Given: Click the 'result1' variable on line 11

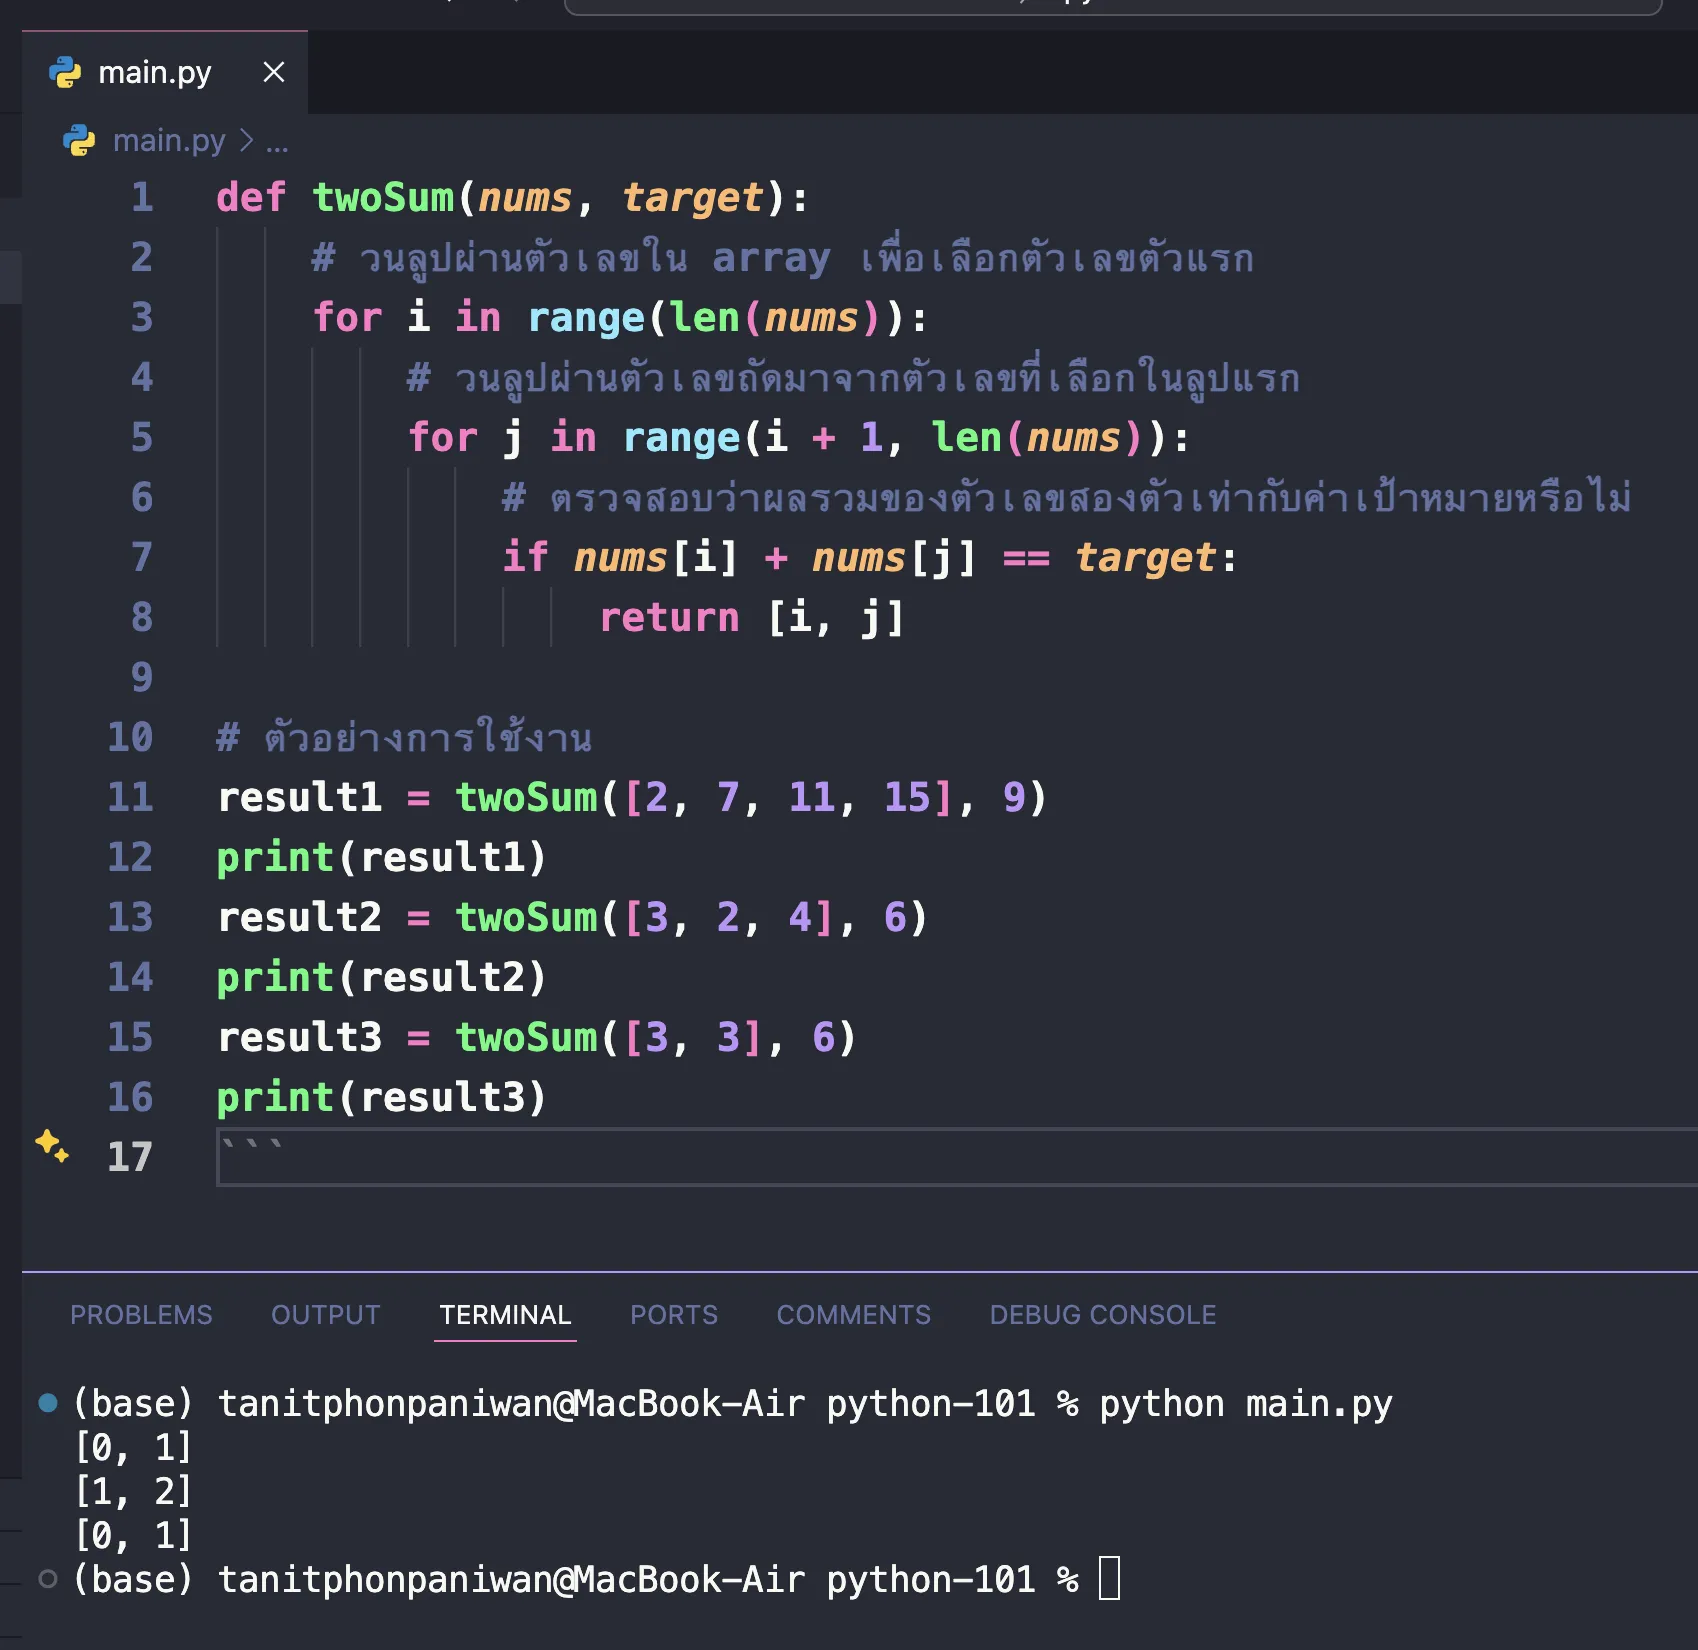Looking at the screenshot, I should 299,797.
